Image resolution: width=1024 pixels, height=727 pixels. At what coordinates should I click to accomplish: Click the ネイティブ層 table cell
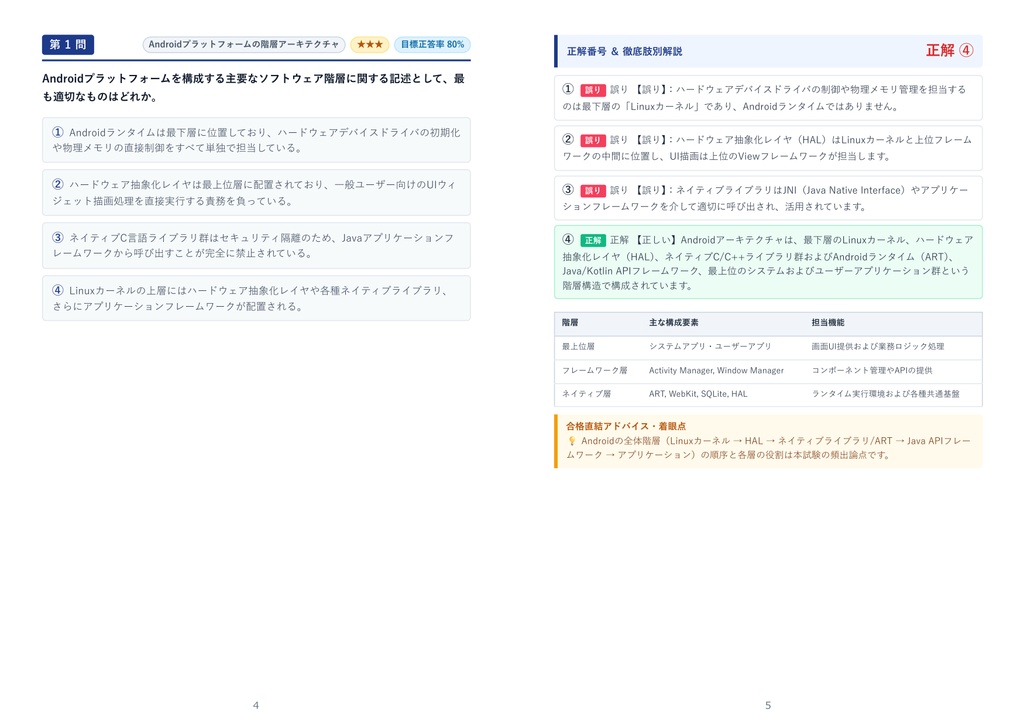click(586, 394)
